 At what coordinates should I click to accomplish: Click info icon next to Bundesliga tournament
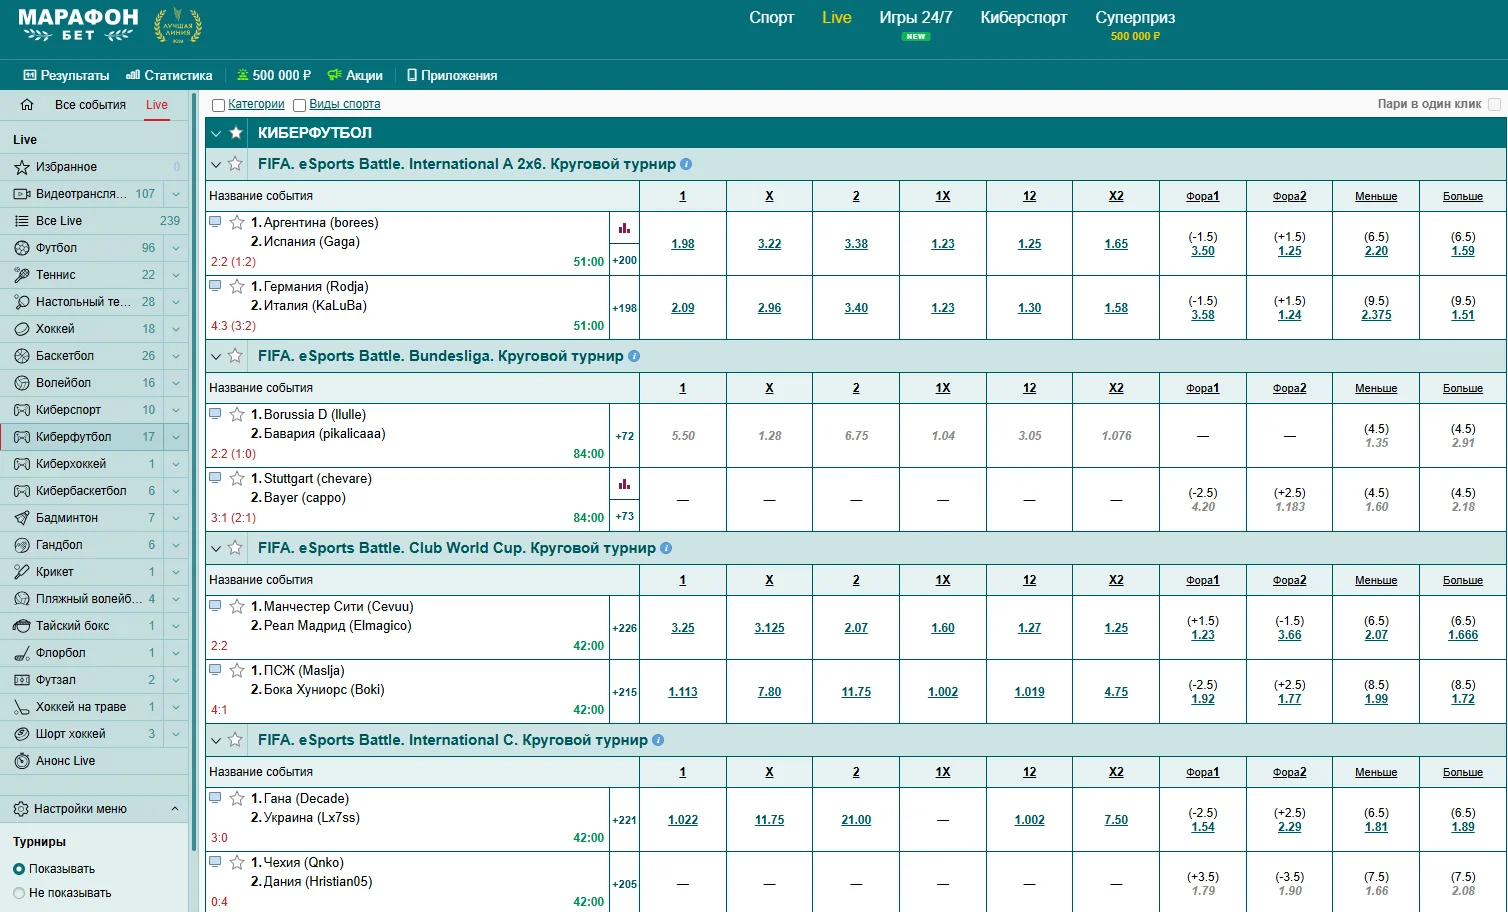pos(634,356)
